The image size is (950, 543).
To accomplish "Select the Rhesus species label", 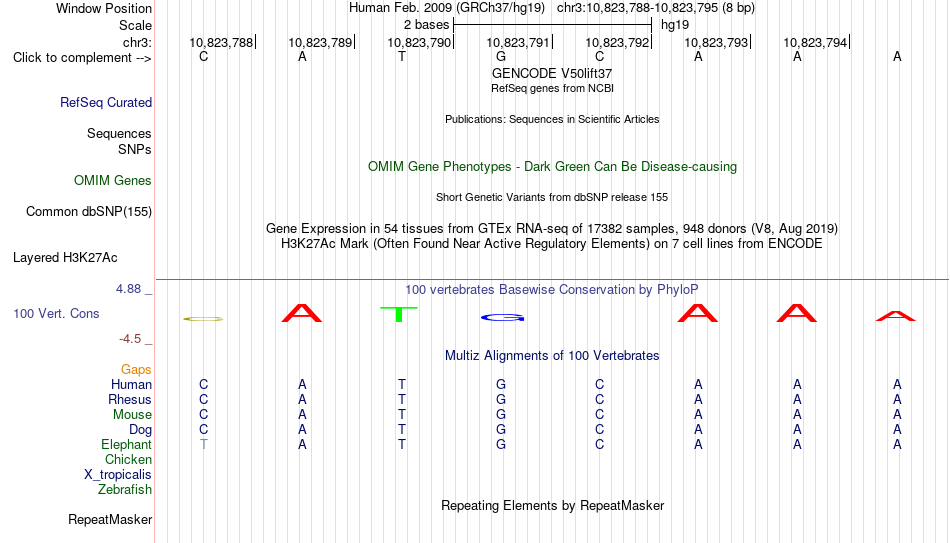I will (130, 399).
